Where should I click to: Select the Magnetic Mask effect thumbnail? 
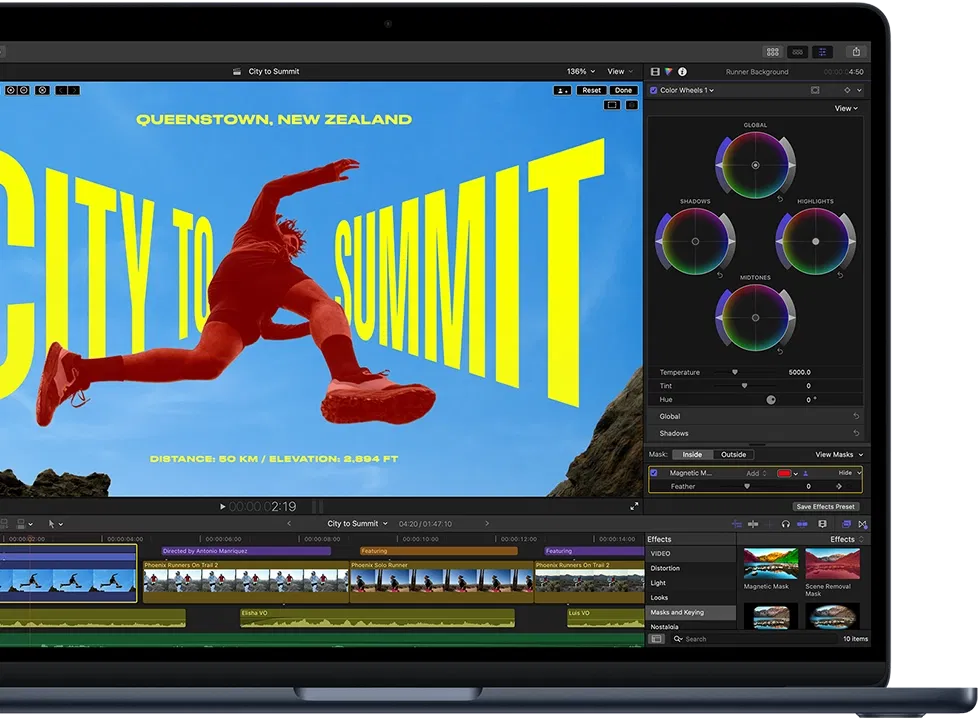click(770, 564)
